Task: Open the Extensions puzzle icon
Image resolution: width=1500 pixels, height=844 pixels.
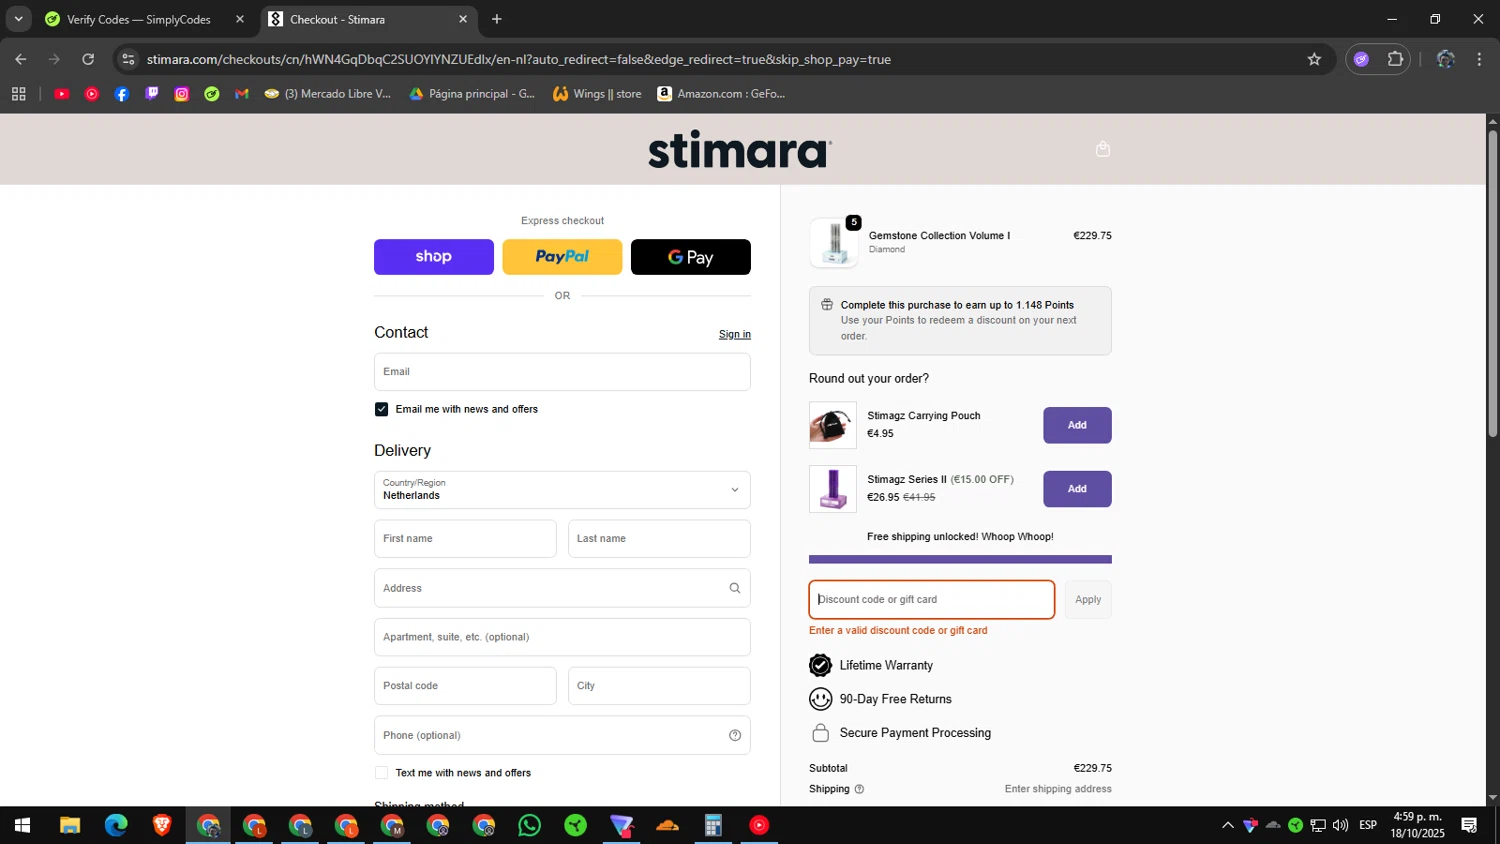Action: point(1395,59)
